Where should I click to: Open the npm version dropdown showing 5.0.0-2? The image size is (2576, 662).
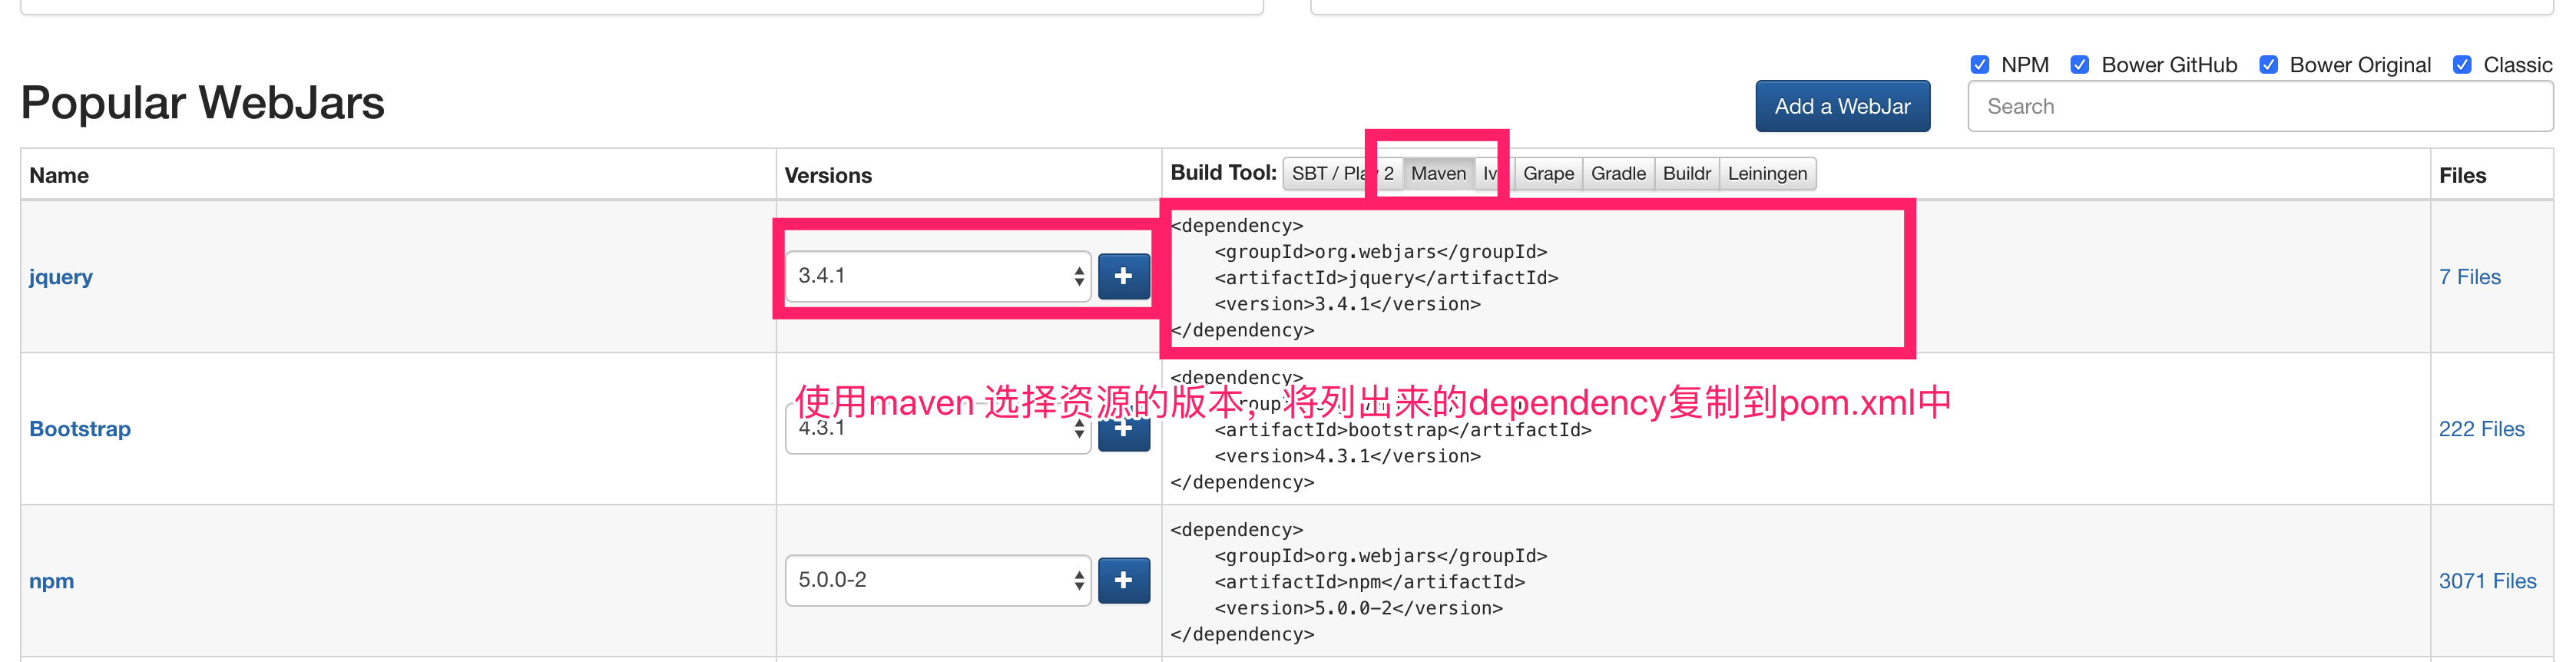pos(938,580)
